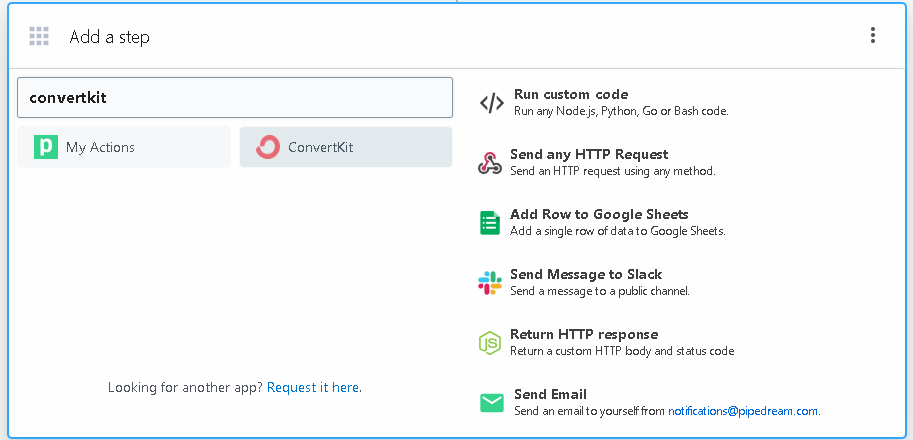Click the red ConvertKit logo icon
Screen dimensions: 913x440
(268, 147)
